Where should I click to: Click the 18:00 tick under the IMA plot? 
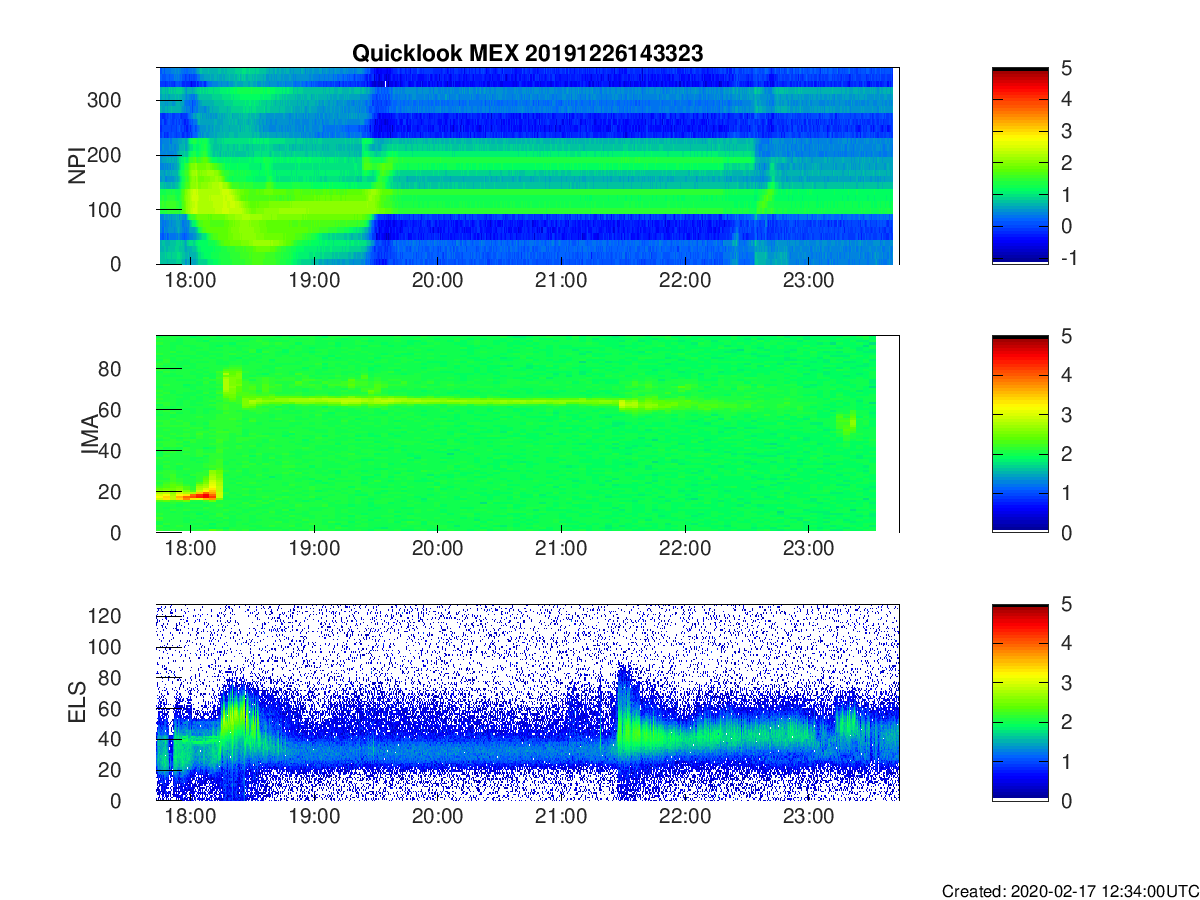point(190,549)
